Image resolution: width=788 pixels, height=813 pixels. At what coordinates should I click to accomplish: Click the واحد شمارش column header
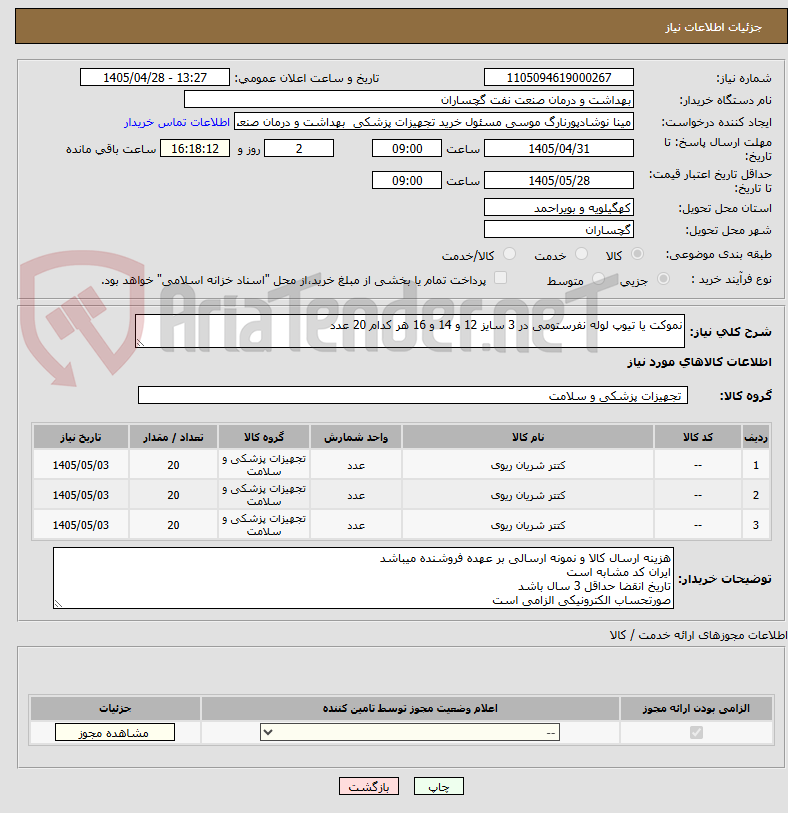click(x=356, y=437)
